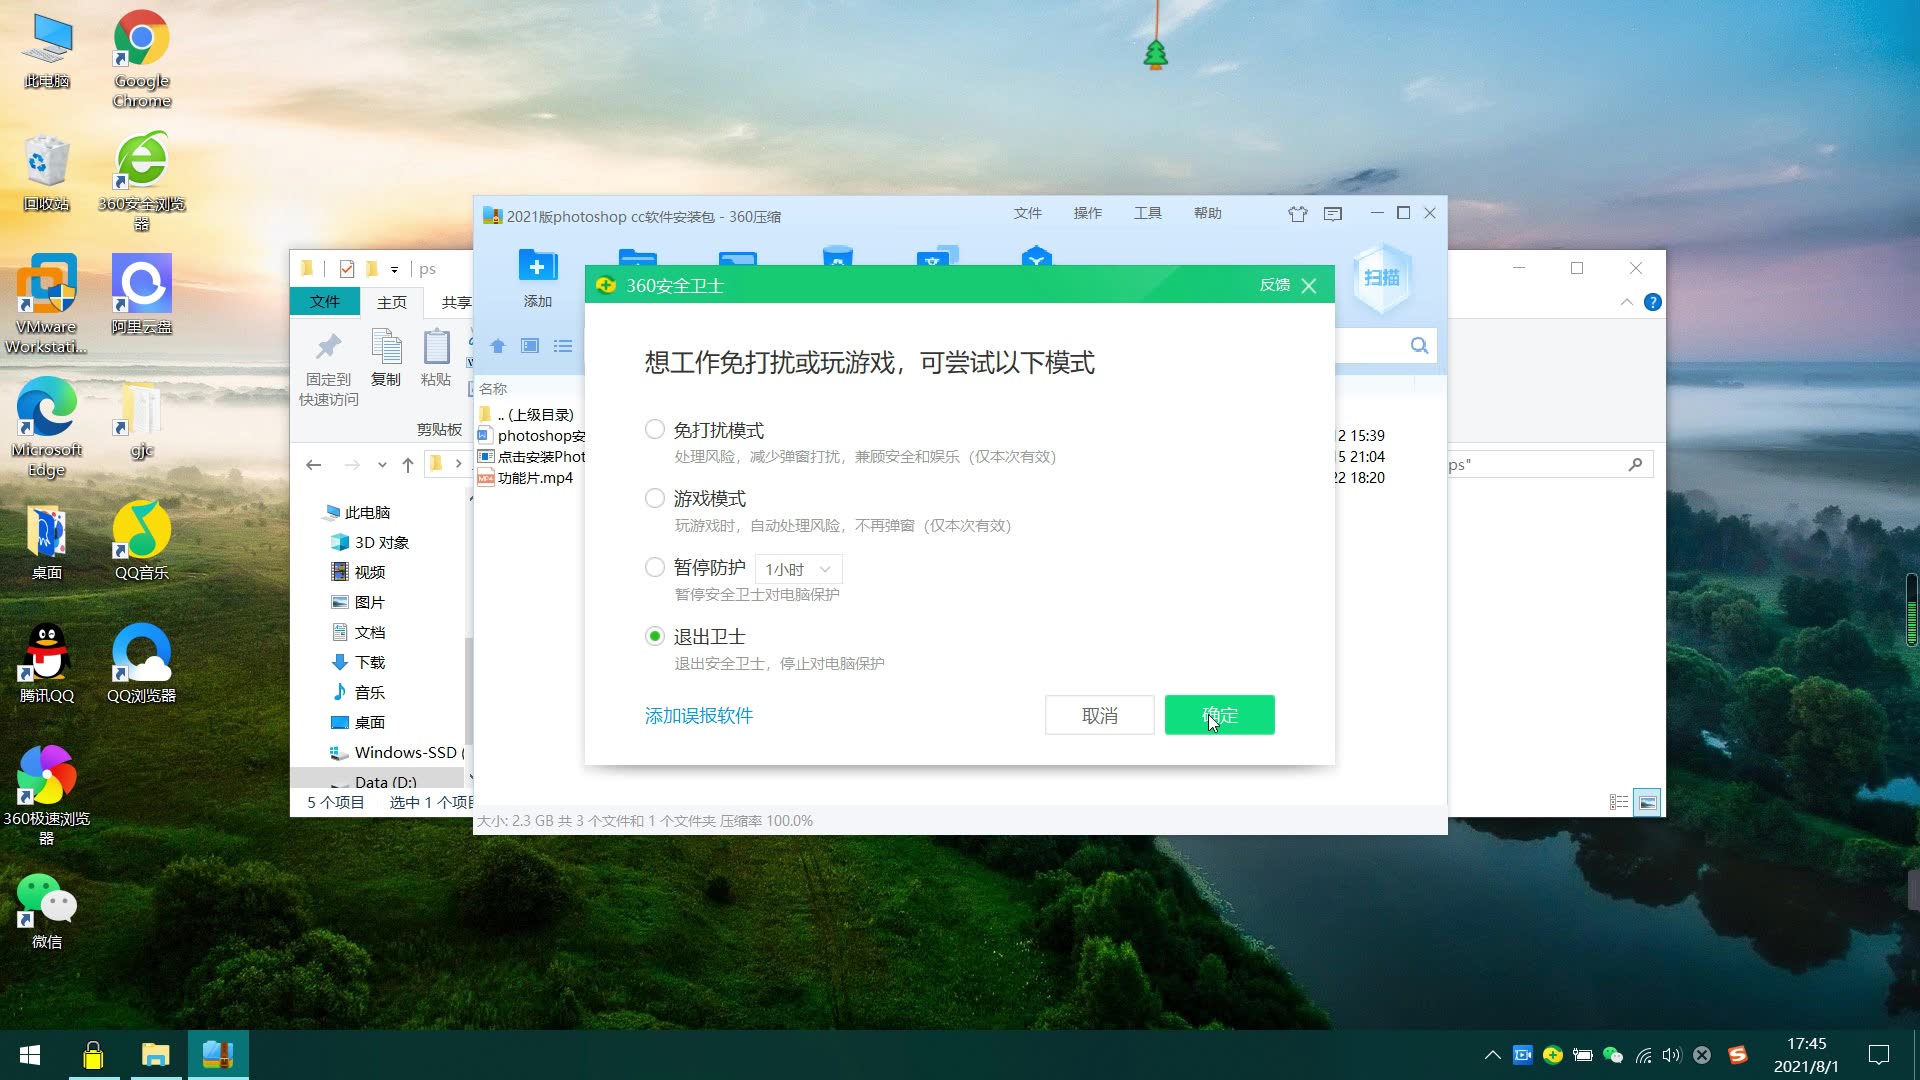This screenshot has width=1920, height=1080.
Task: Click the up arrow in File Explorer
Action: coord(408,464)
